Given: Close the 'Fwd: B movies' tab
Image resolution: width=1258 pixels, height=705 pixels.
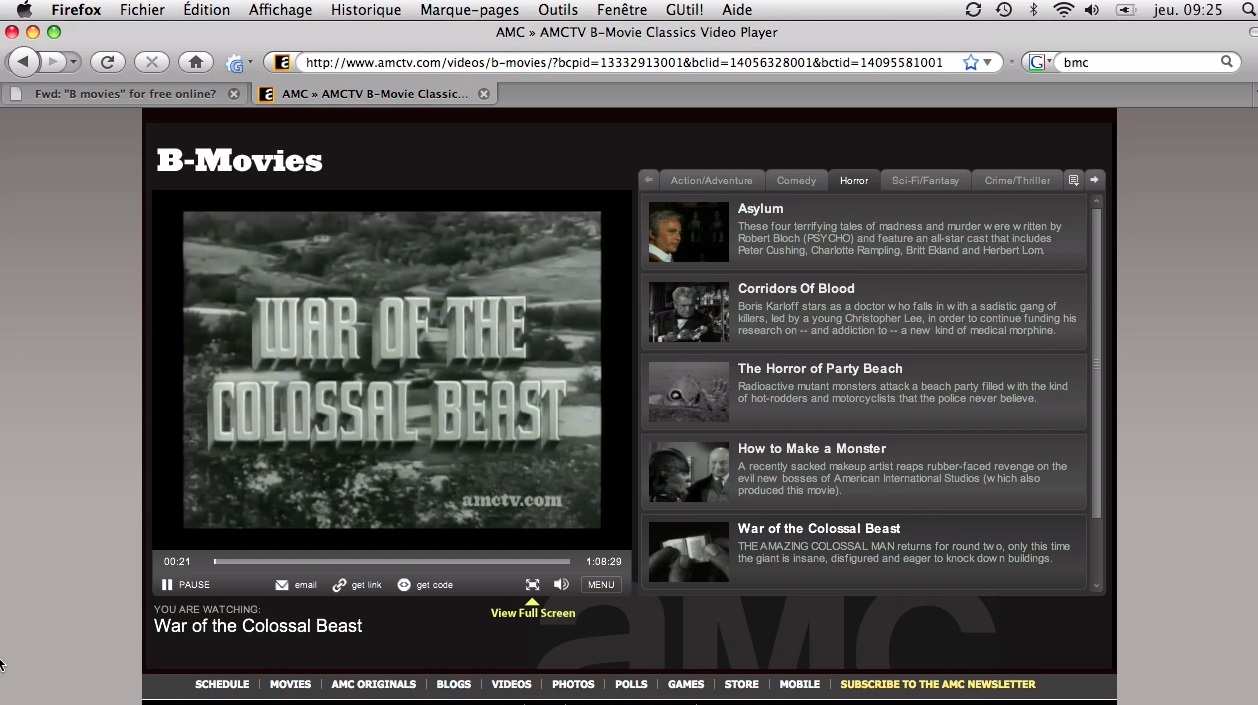Looking at the screenshot, I should 234,94.
